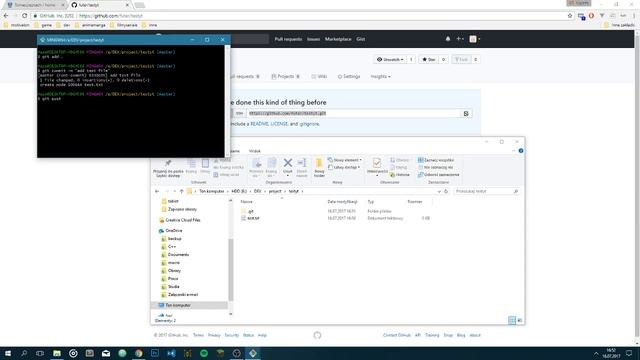Open the Windows Start menu
This screenshot has height=360, width=640.
(8, 353)
